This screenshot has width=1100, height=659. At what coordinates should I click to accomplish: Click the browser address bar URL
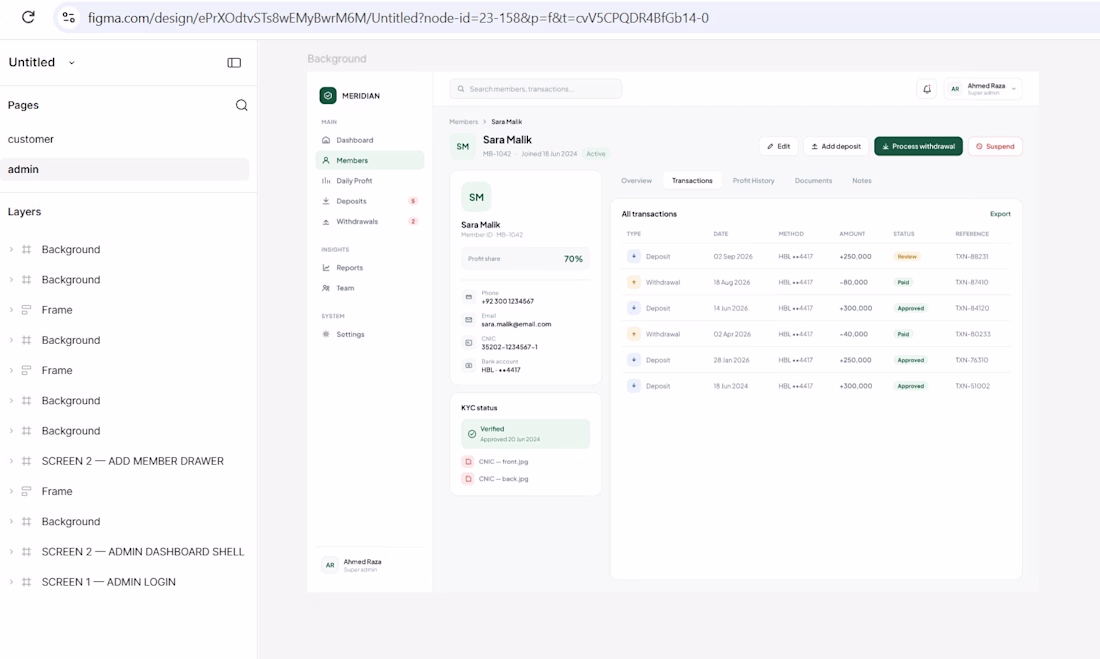click(x=398, y=18)
